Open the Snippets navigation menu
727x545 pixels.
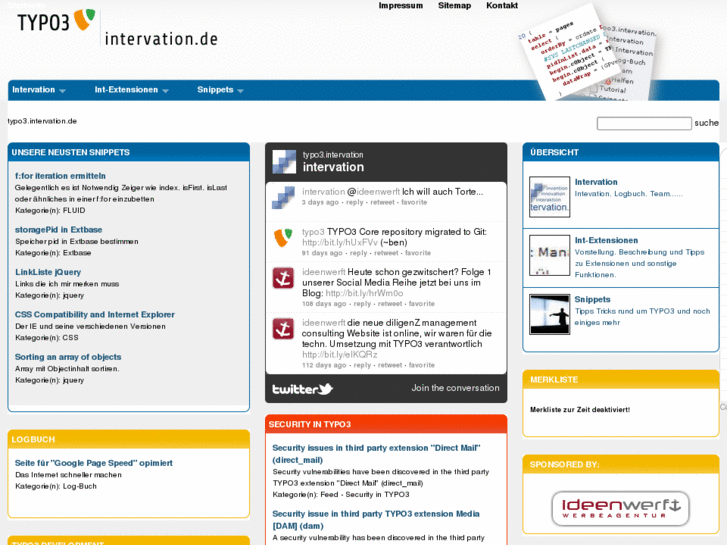(215, 90)
